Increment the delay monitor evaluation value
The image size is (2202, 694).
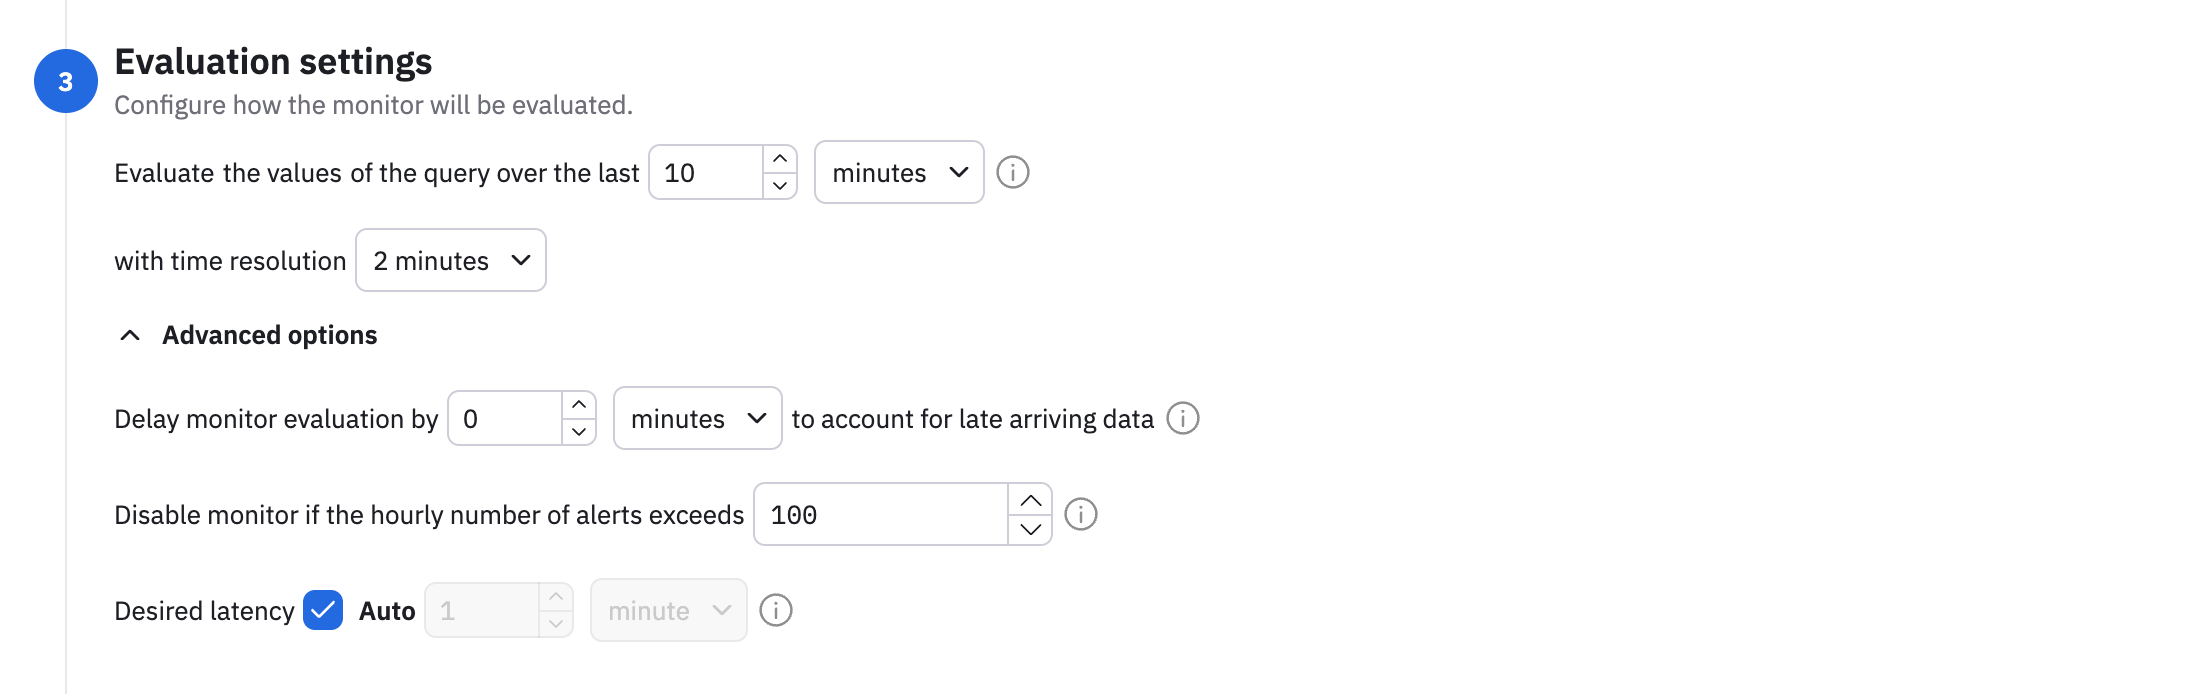(x=579, y=405)
